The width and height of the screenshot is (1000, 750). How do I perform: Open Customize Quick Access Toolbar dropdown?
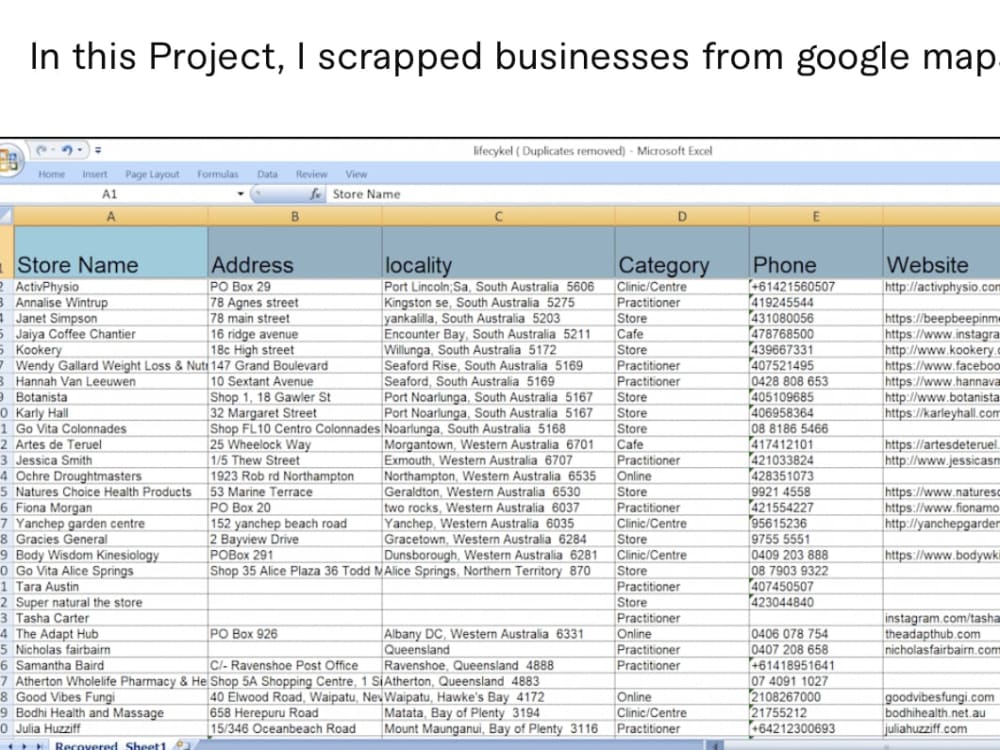click(x=98, y=151)
